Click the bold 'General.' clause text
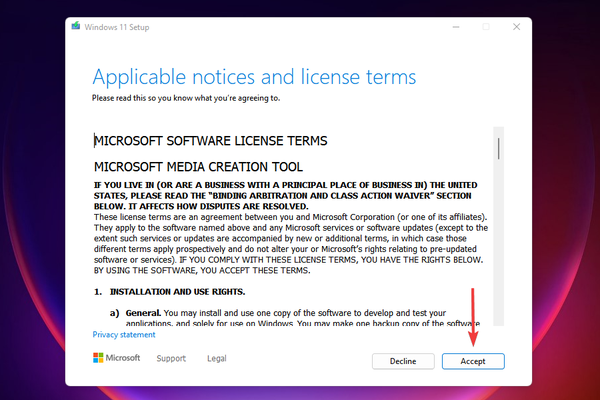600x400 pixels. [143, 313]
